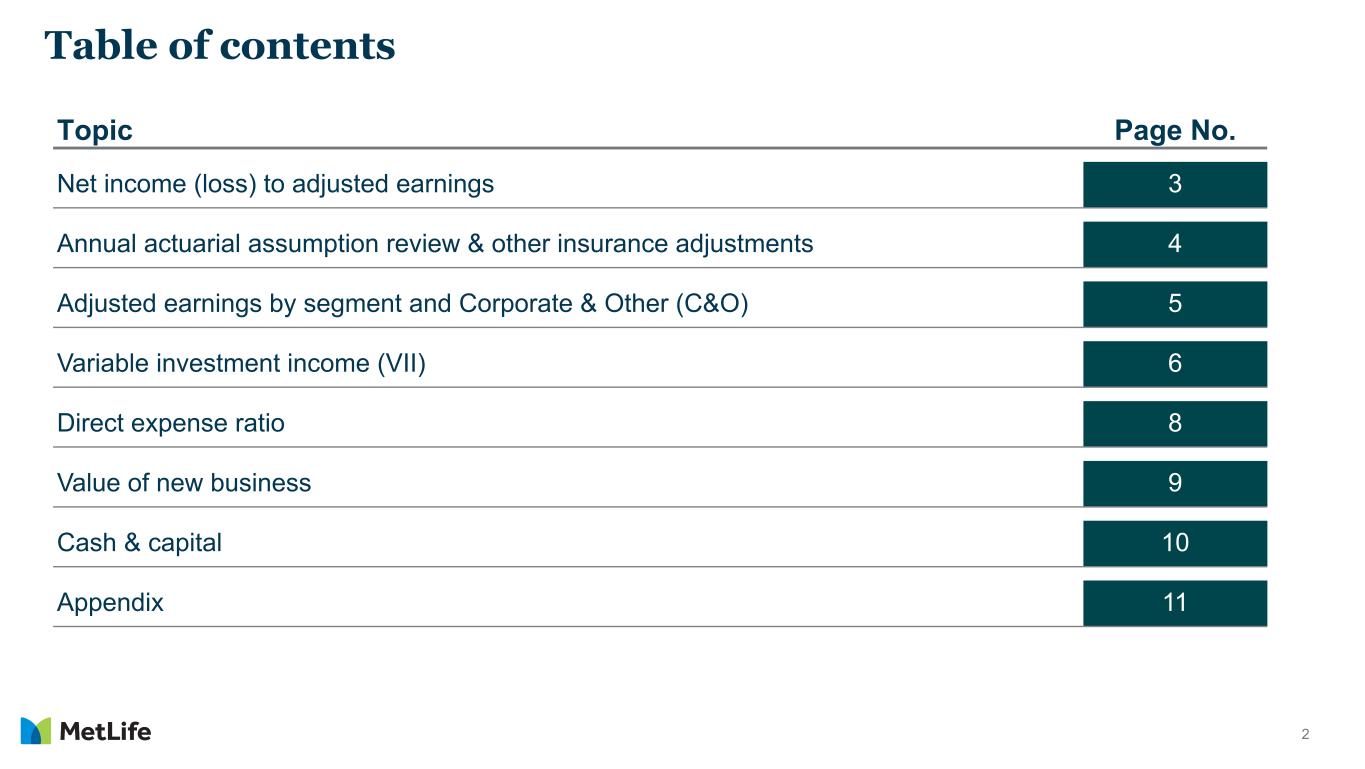The image size is (1365, 769).
Task: Jump to page 8 box
Action: click(1174, 424)
